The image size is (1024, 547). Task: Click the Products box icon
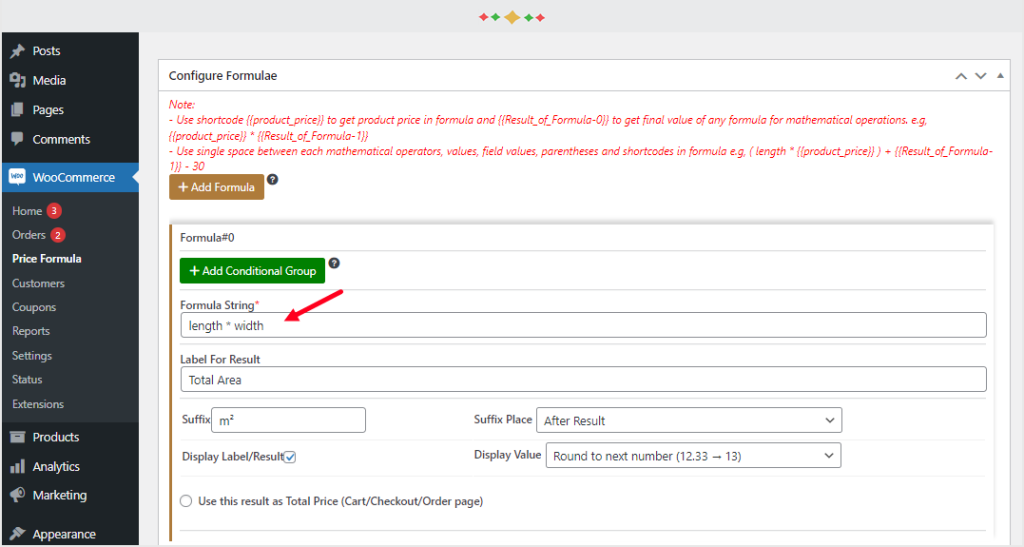[18, 437]
